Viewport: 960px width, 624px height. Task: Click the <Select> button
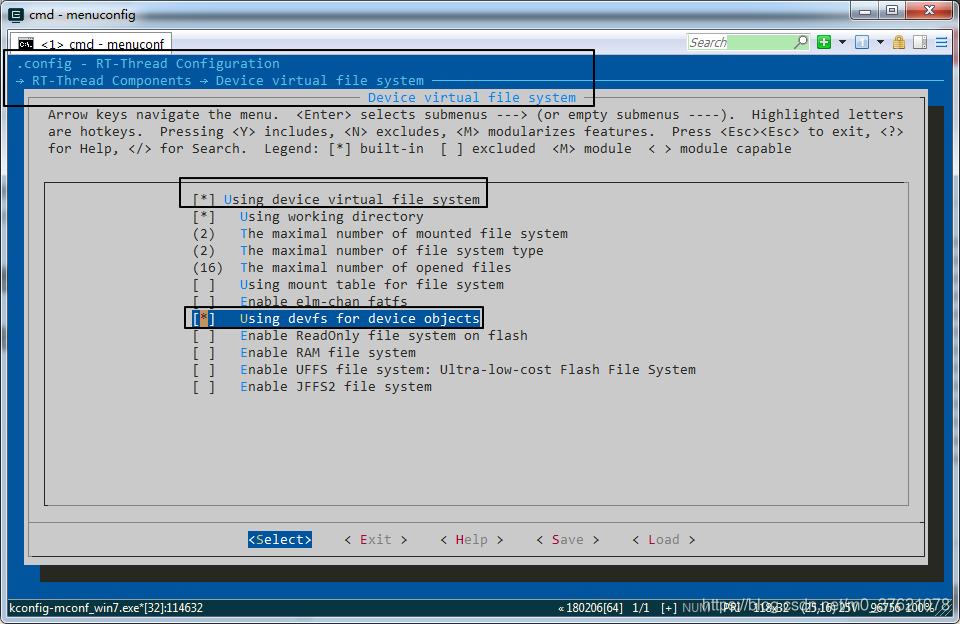point(280,539)
